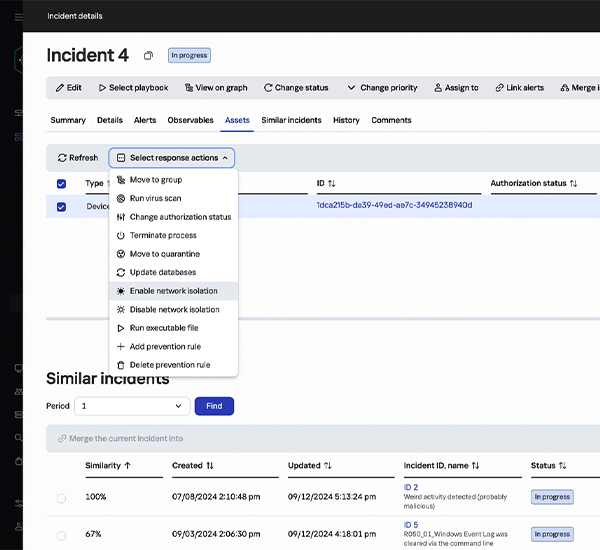Click the Update databases sync icon

coord(121,273)
